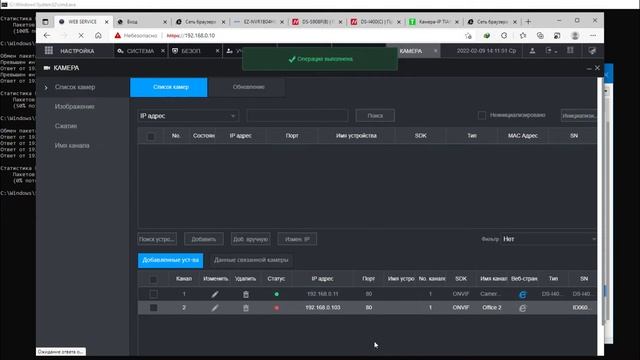Check the channel 1 row checkbox
Viewport: 640px width, 360px height.
tap(153, 294)
